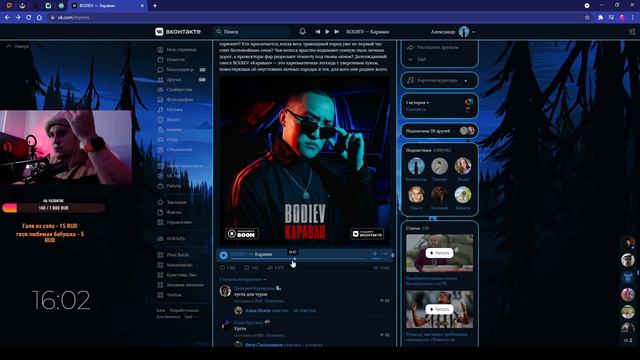Click ВКонтакте badge on album cover
Image resolution: width=640 pixels, height=360 pixels.
pyautogui.click(x=367, y=233)
